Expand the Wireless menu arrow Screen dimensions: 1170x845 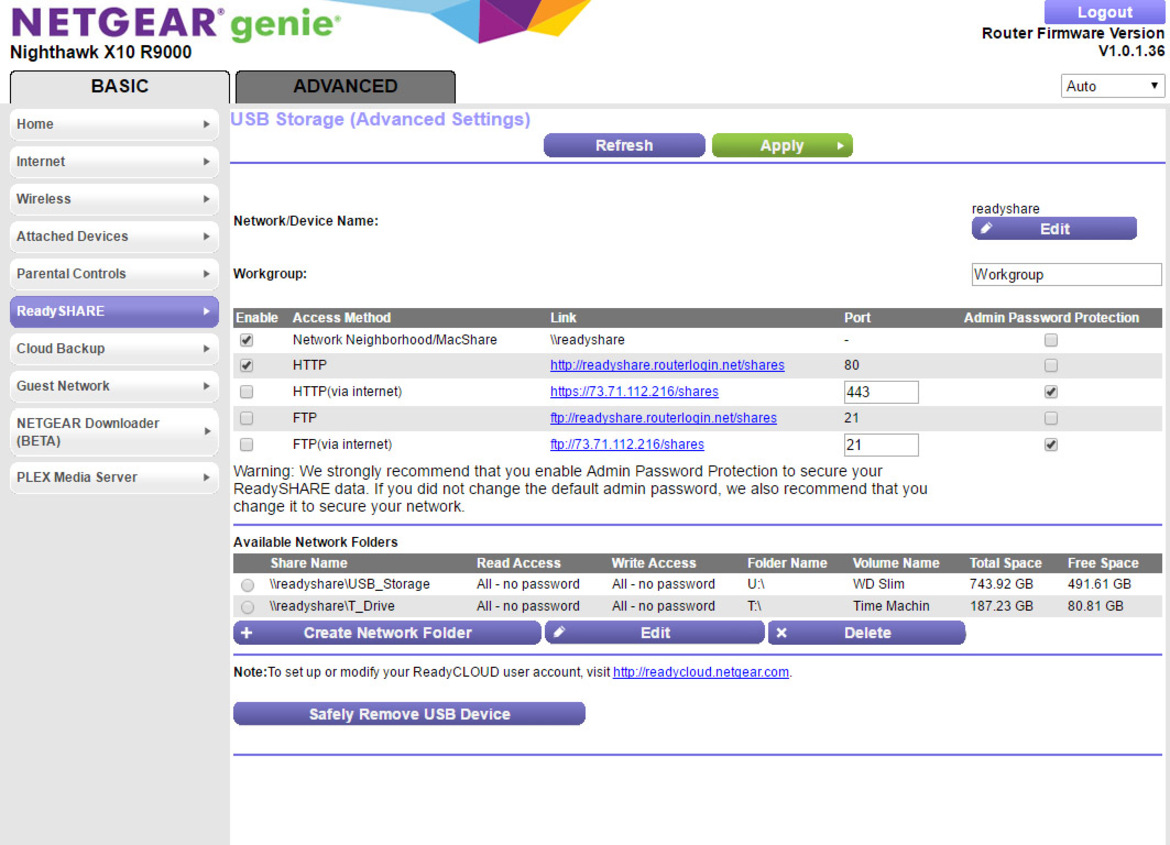tap(207, 199)
